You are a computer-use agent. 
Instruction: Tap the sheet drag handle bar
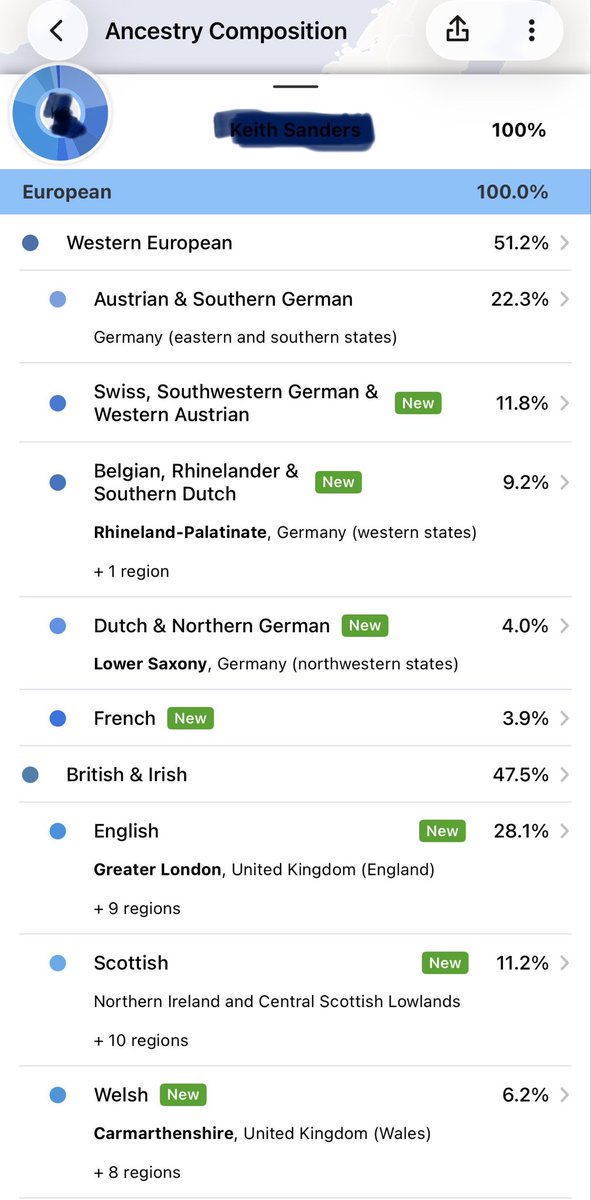point(295,86)
